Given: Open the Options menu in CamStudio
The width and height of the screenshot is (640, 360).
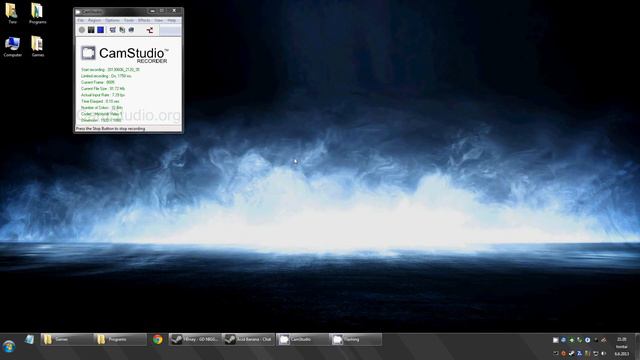Looking at the screenshot, I should point(112,20).
